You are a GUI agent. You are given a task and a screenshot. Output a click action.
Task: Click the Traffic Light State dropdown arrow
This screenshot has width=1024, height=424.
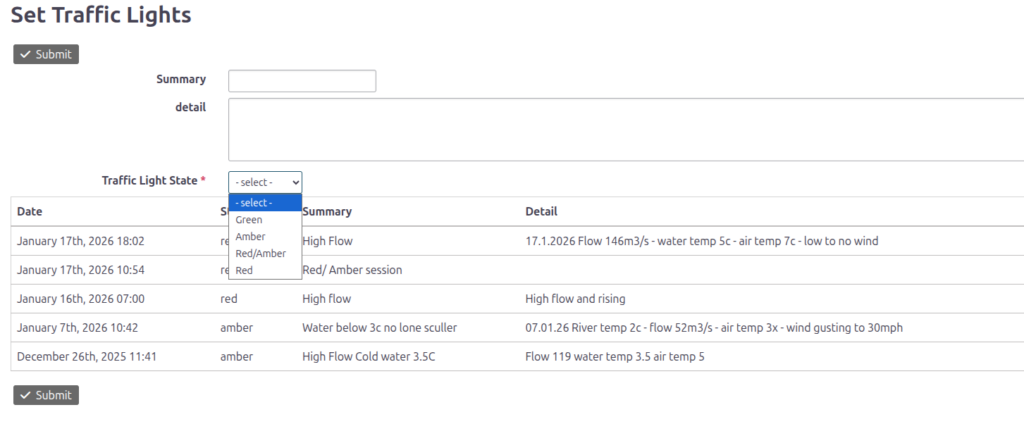(x=295, y=182)
